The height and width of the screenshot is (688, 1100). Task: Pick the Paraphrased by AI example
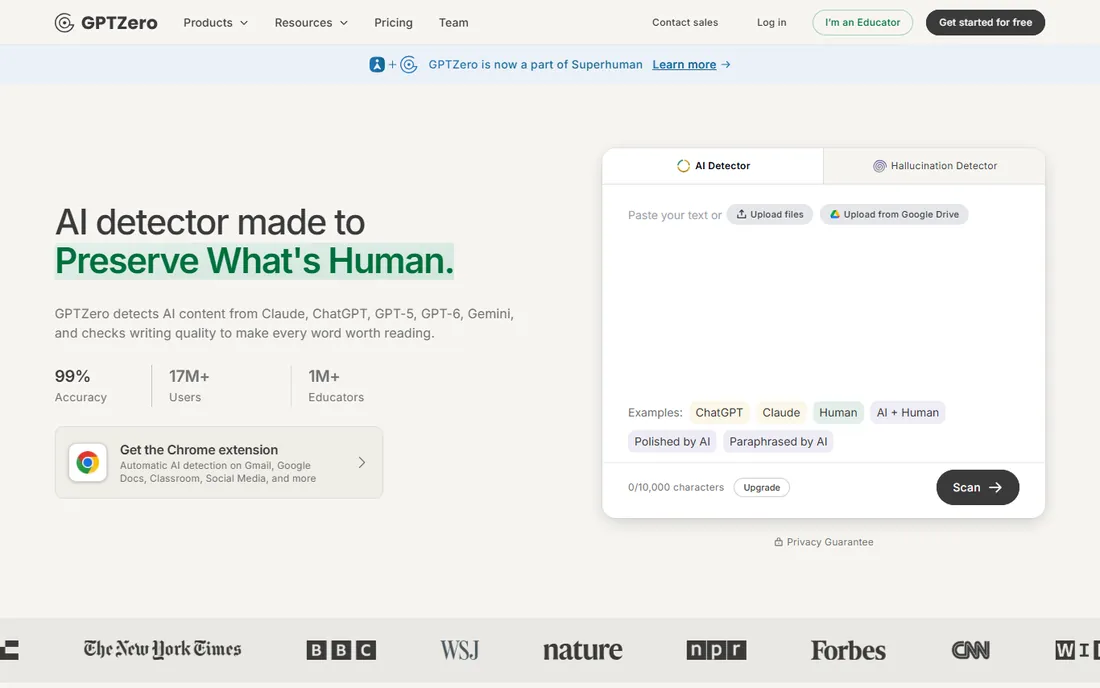click(778, 442)
